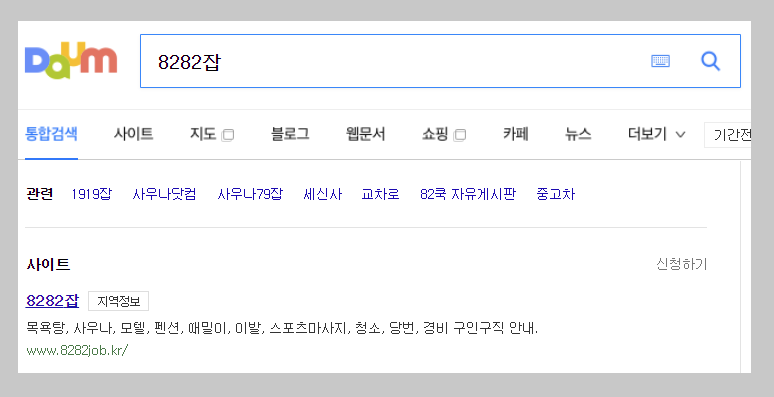The image size is (774, 397).
Task: Click related search 사우나닷컴
Action: [164, 194]
